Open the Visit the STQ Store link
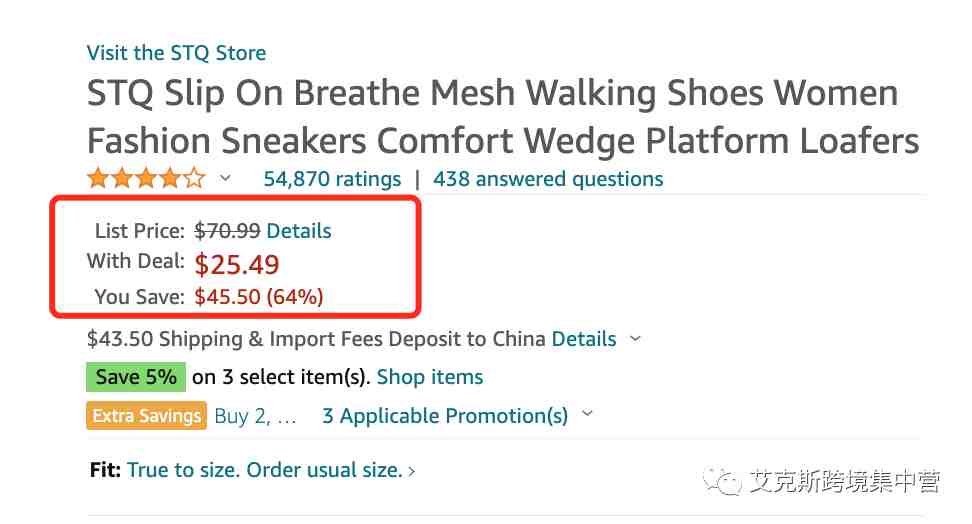 pos(177,53)
